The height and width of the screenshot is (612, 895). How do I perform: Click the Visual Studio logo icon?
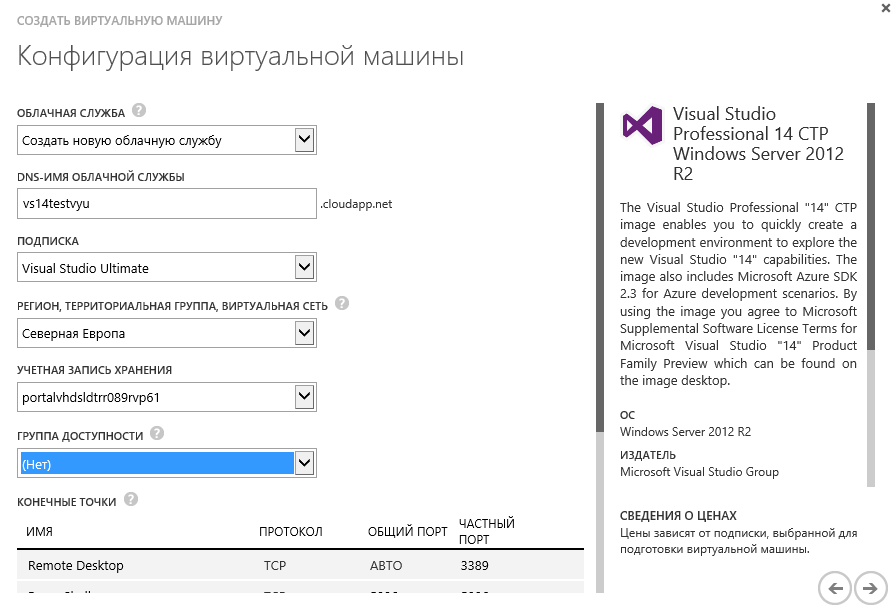coord(642,124)
